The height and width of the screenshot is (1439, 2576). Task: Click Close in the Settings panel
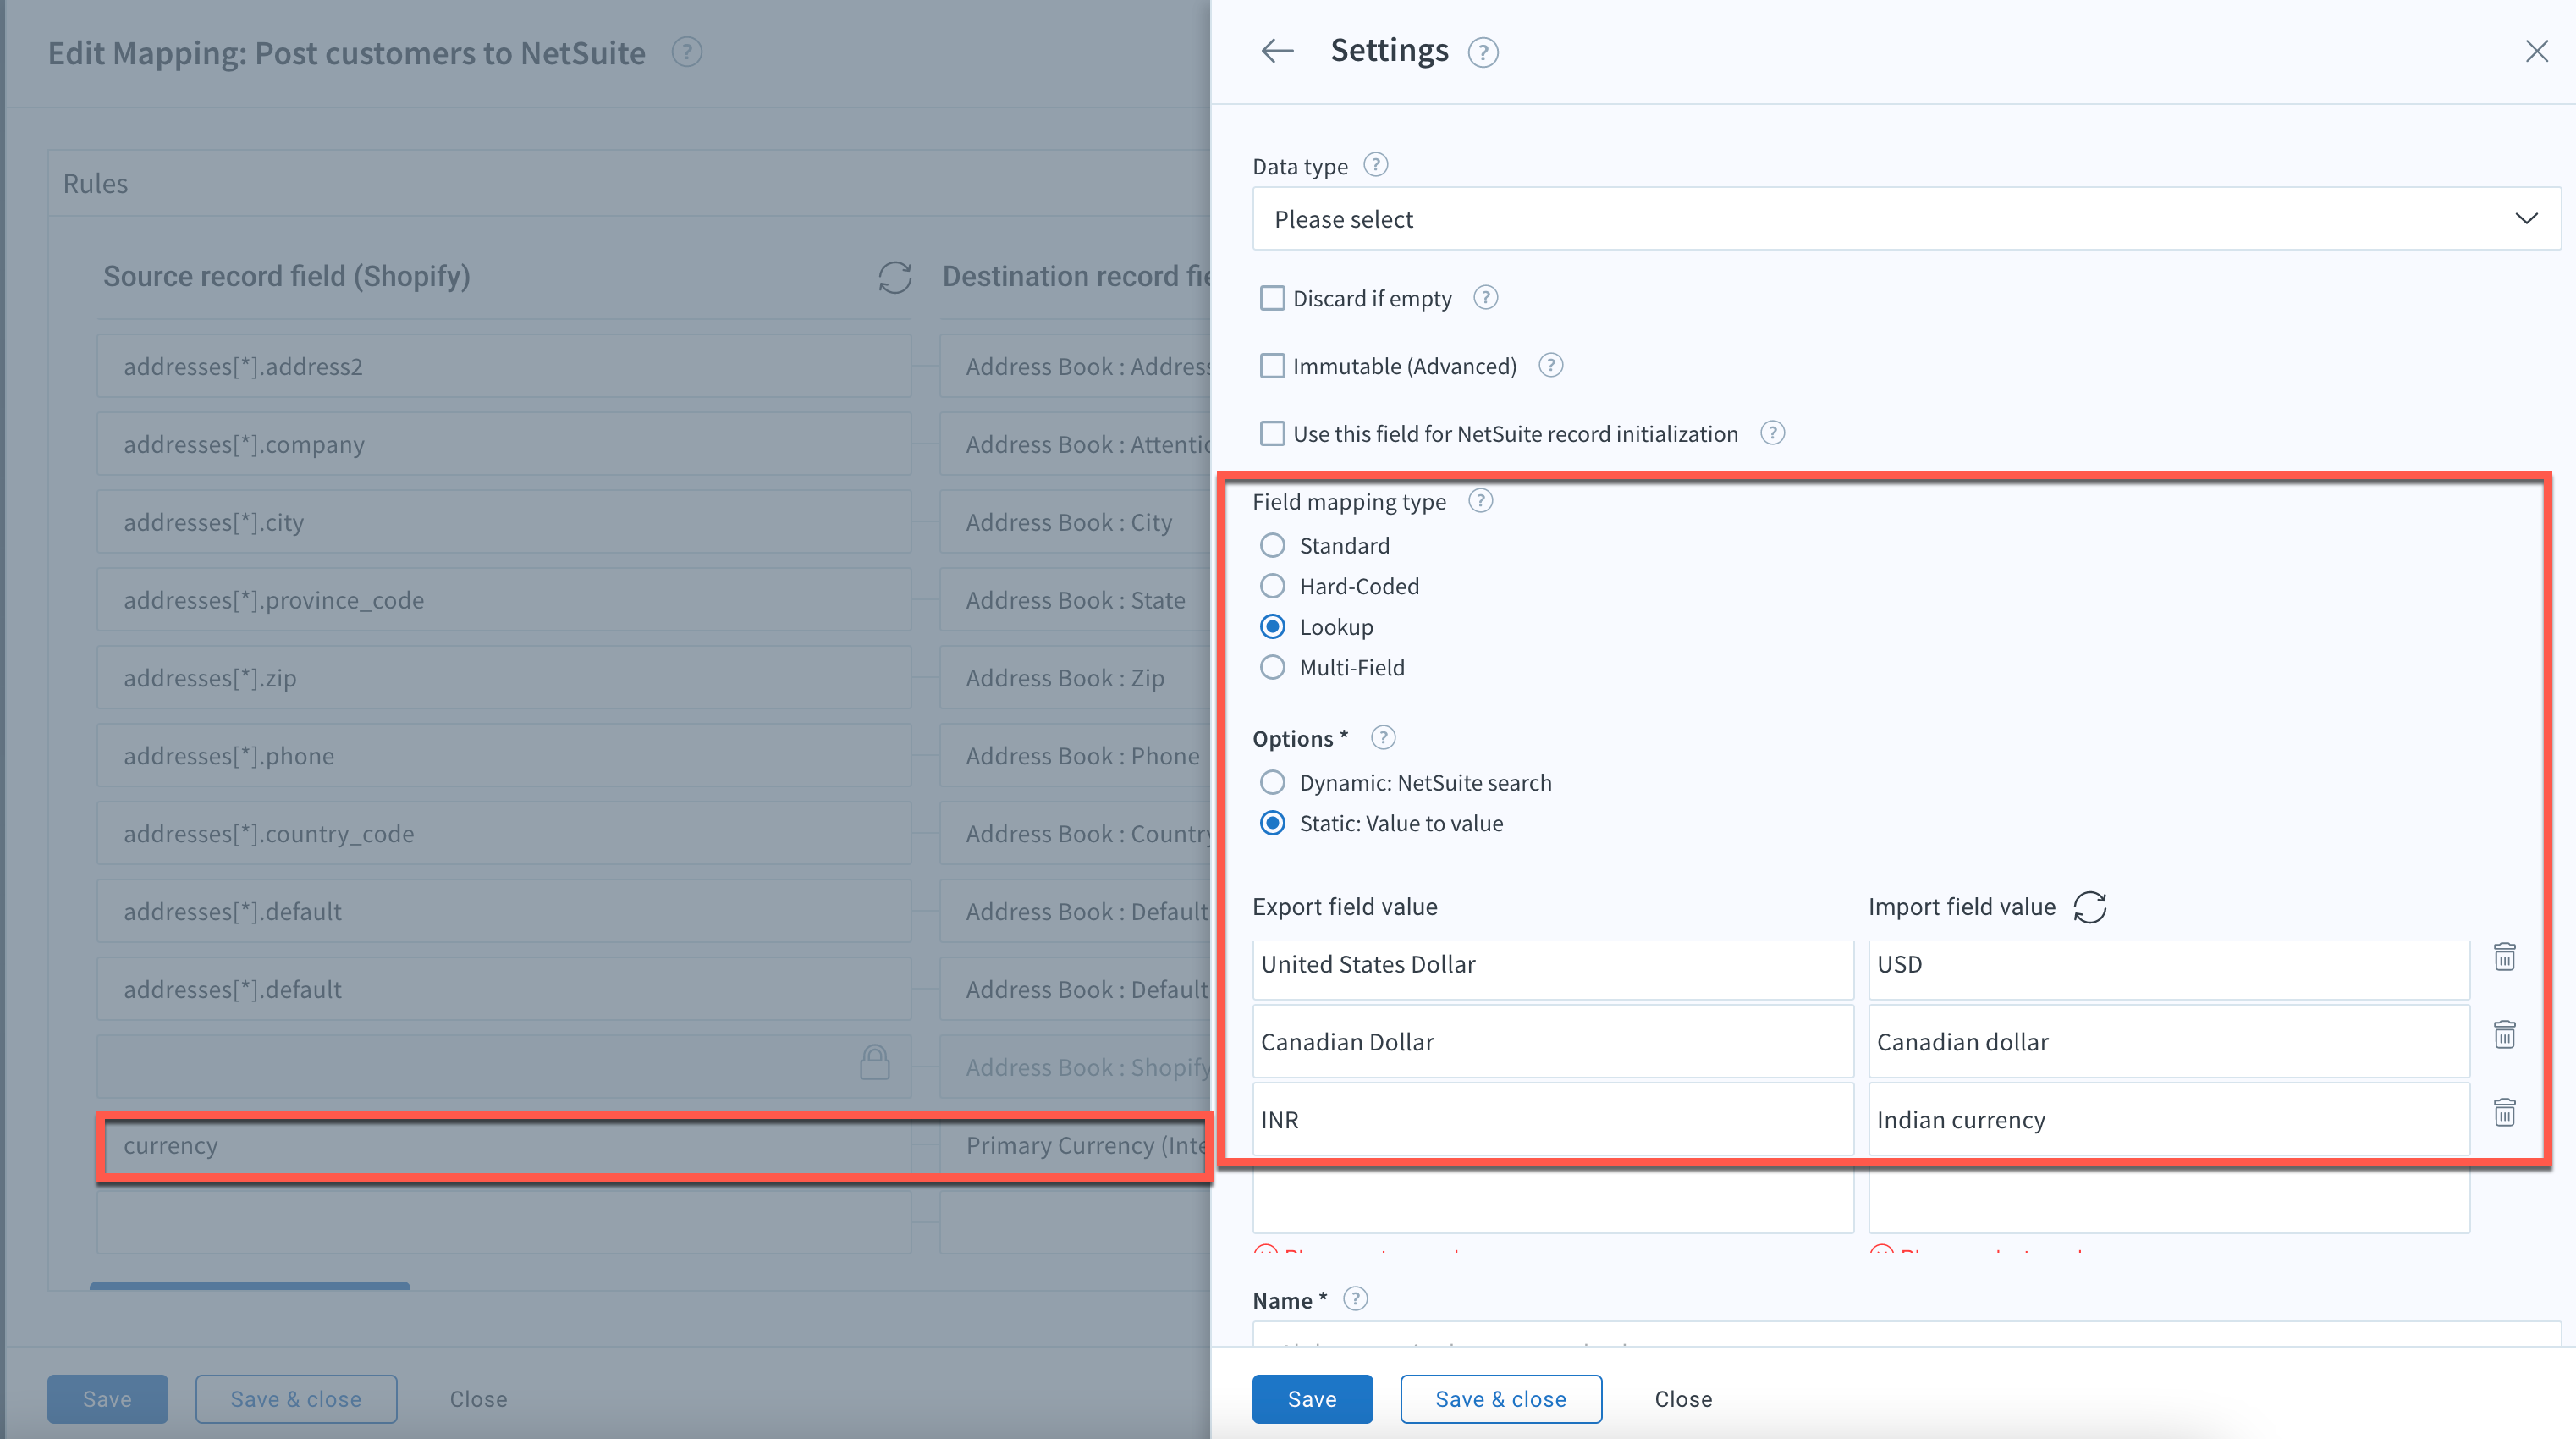point(1683,1399)
